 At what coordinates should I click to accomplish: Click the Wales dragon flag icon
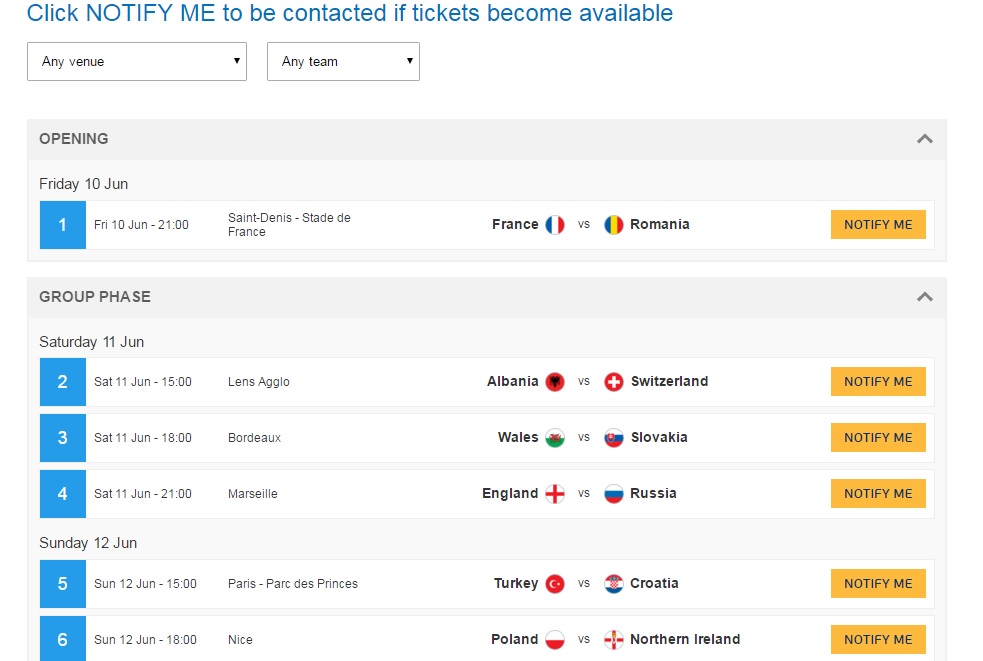[555, 438]
